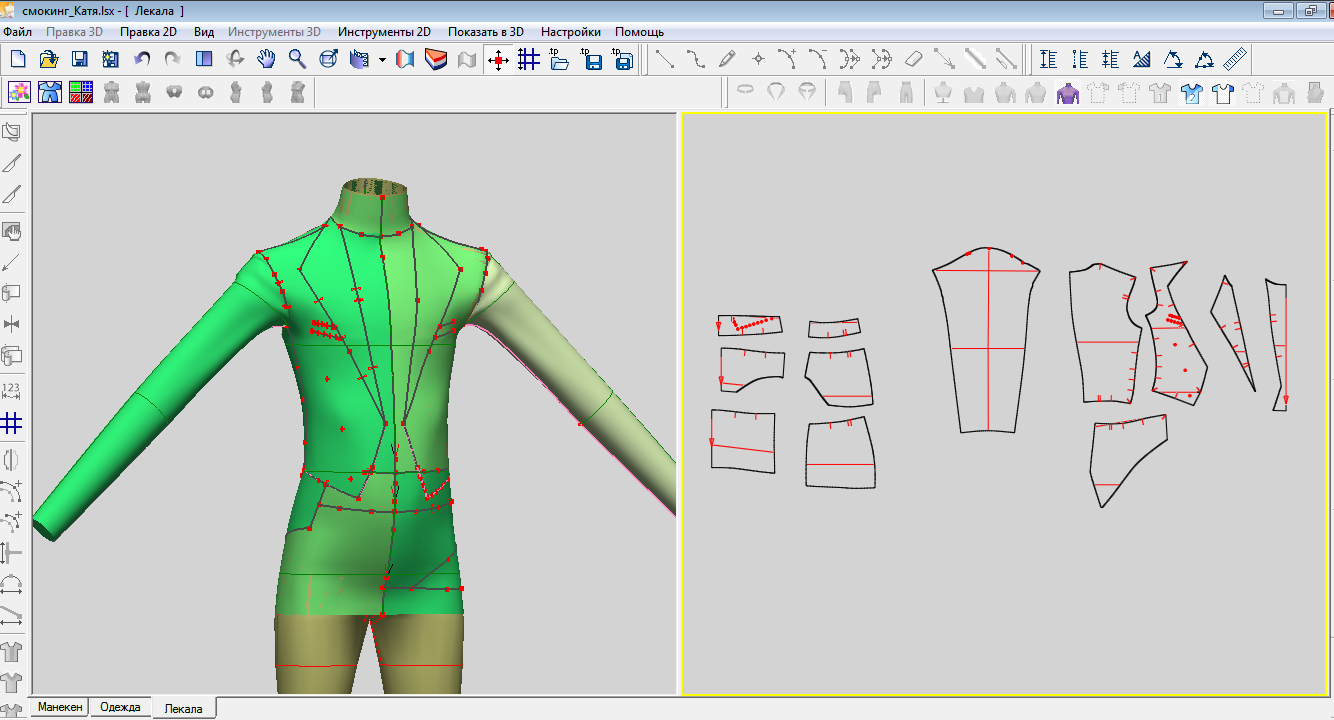1334x720 pixels.
Task: Switch to the Одежда tab
Action: pyautogui.click(x=120, y=707)
